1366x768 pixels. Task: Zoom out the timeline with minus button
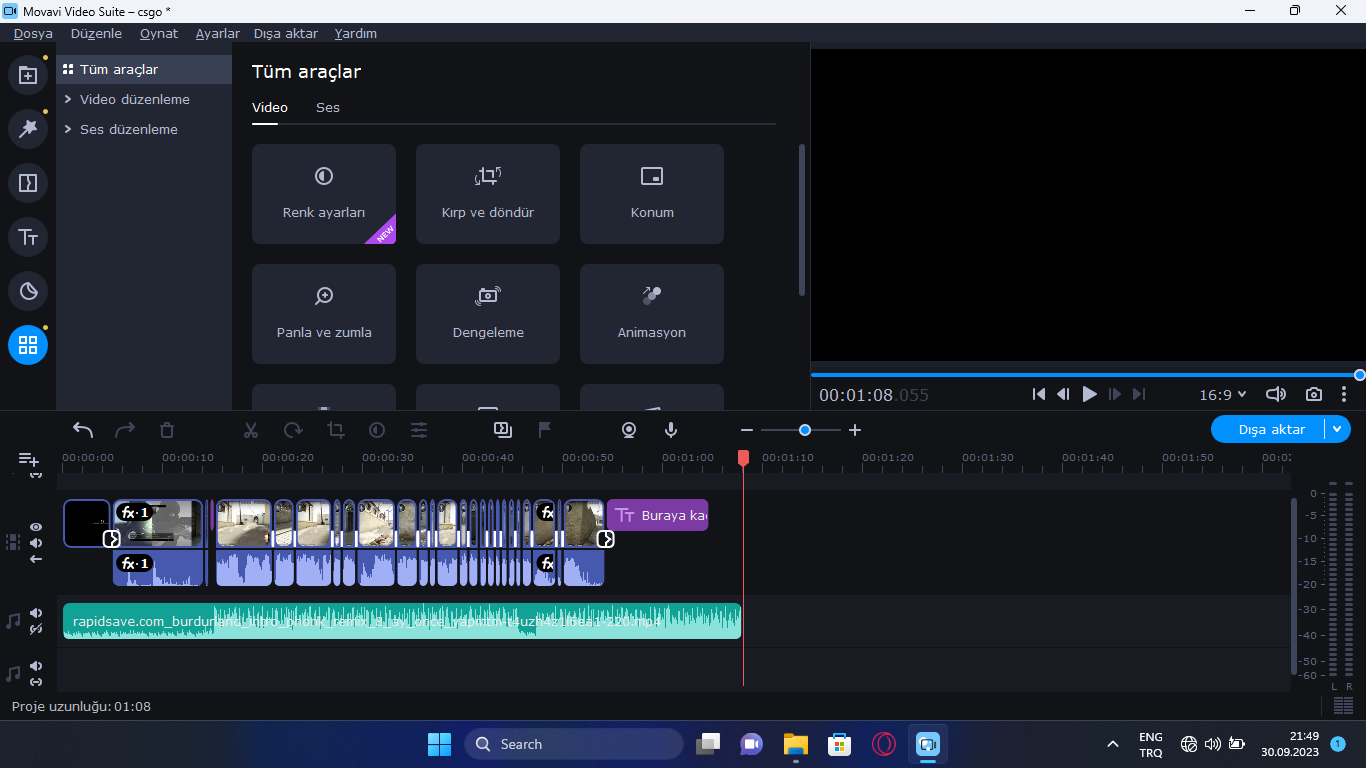746,430
